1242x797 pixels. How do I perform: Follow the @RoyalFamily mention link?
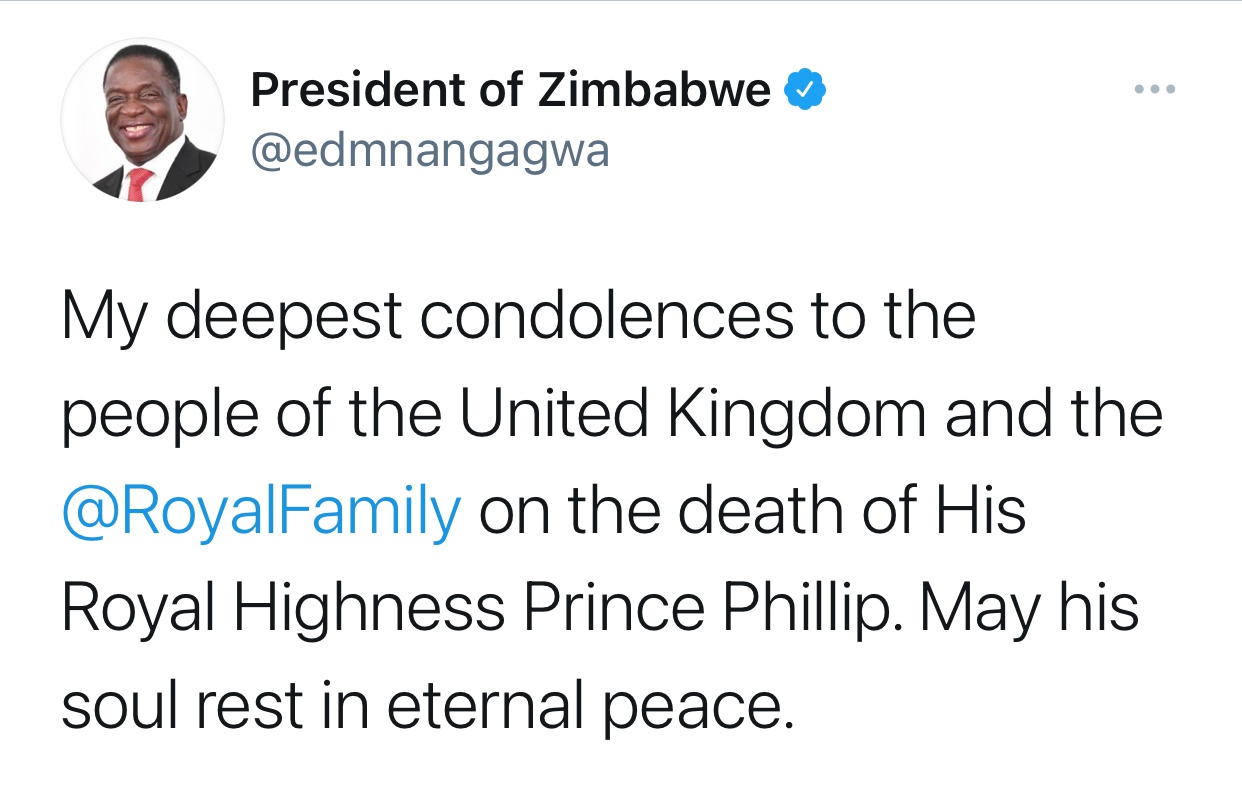pyautogui.click(x=262, y=511)
